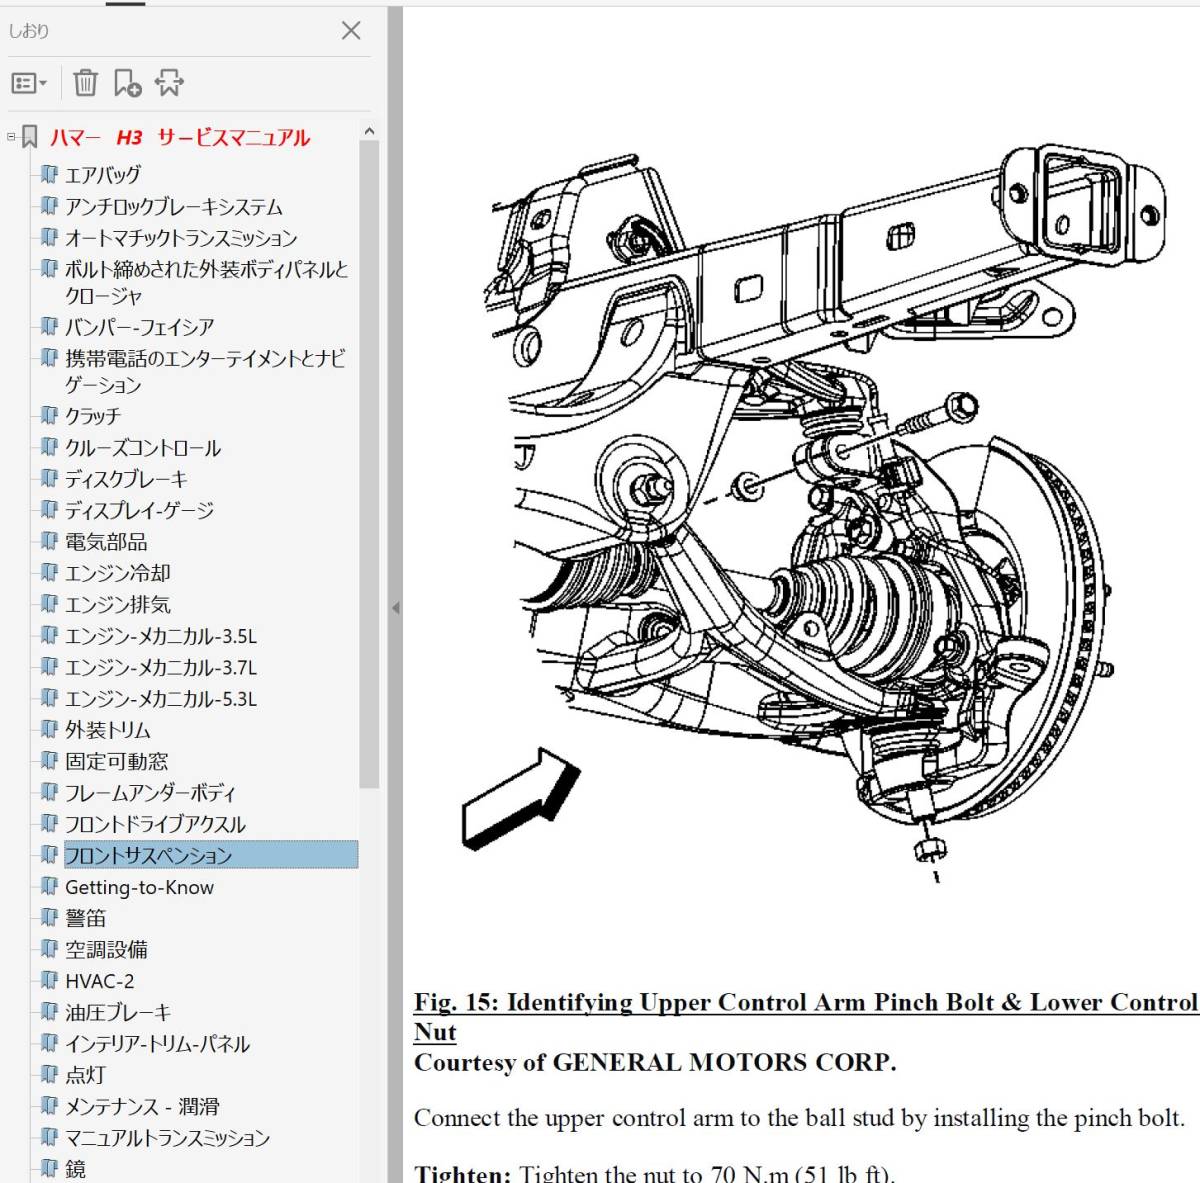Open the フロントドライブアクスル bookmark
Screen dimensions: 1200x1183
click(x=155, y=824)
